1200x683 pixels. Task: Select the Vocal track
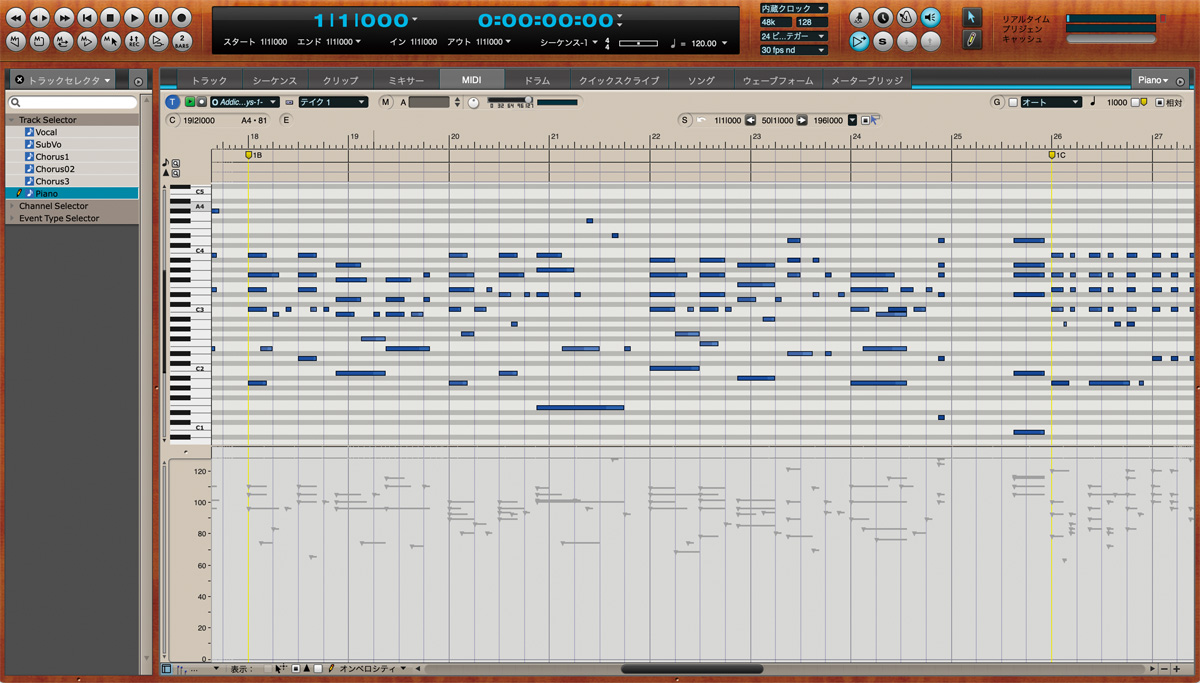[72, 132]
